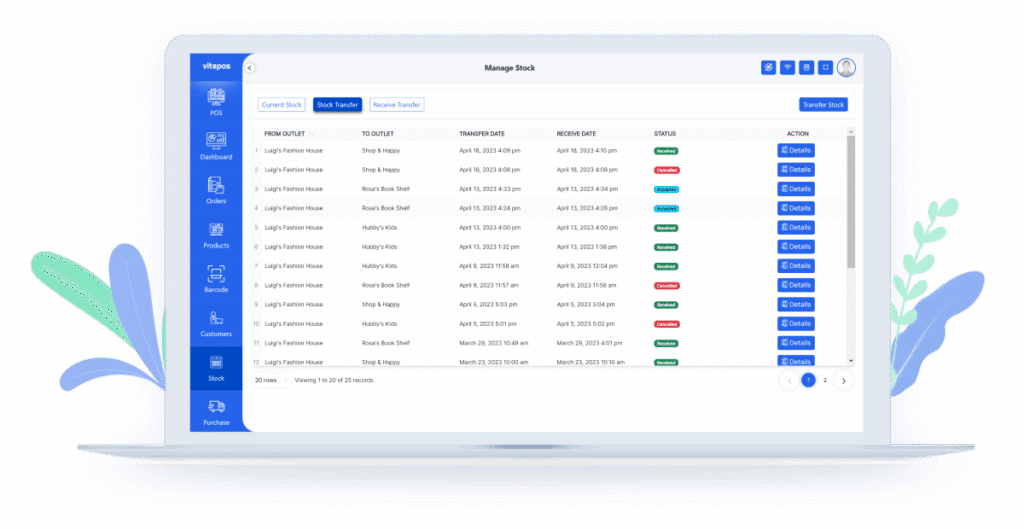Screen dimensions: 1024x529
Task: Click the Transfer Stock button
Action: pos(824,104)
